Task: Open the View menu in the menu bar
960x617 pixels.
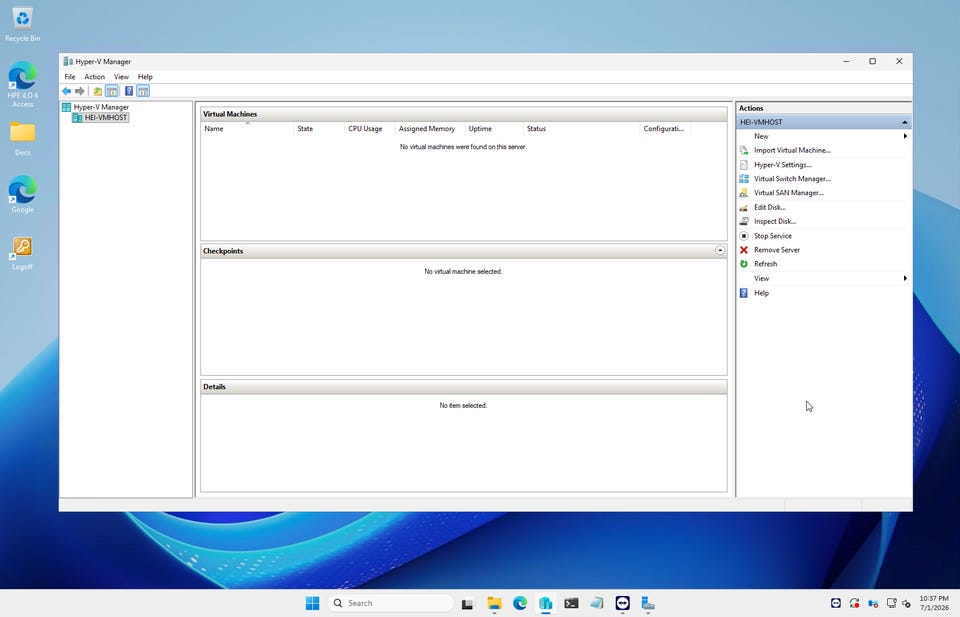Action: click(x=121, y=77)
